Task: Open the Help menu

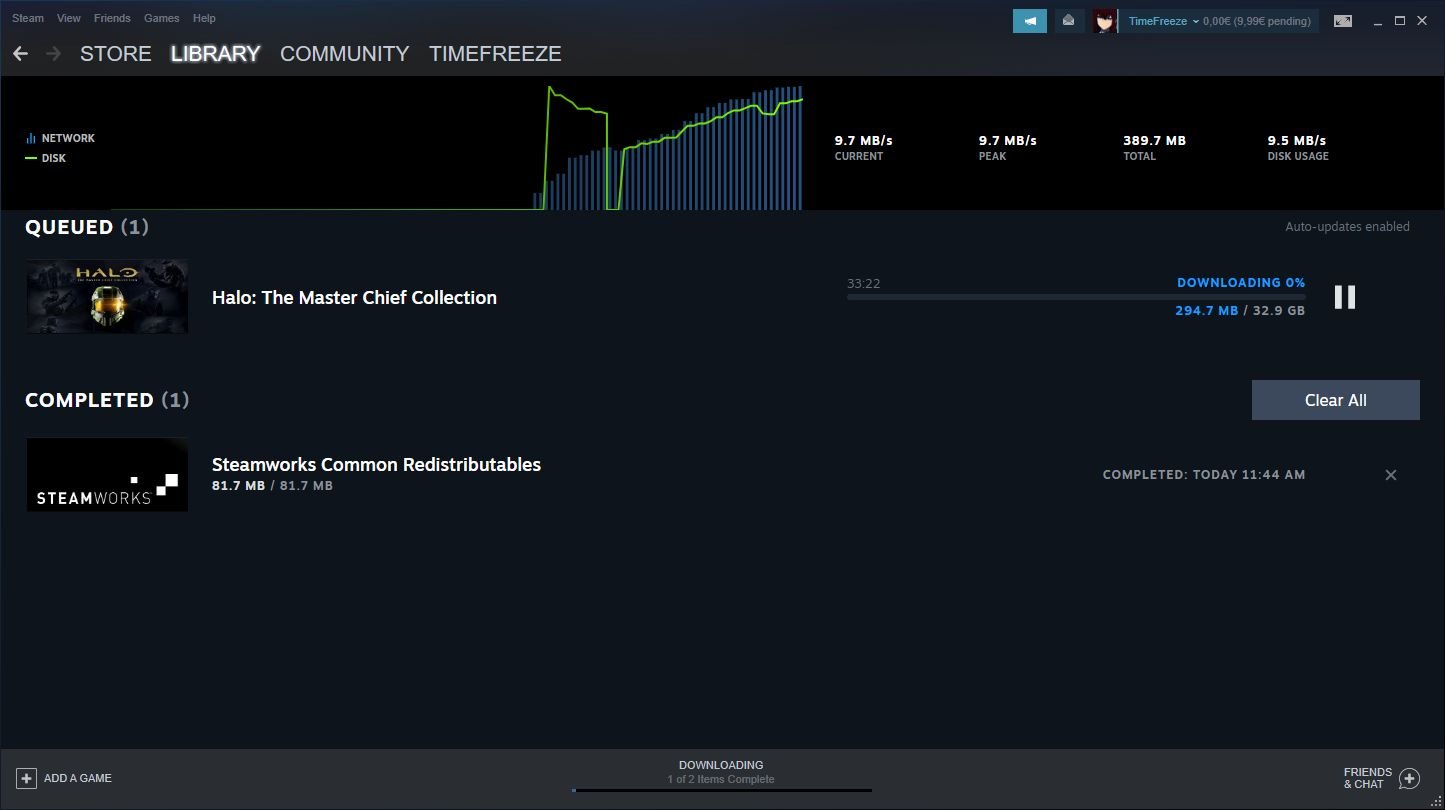Action: pos(204,18)
